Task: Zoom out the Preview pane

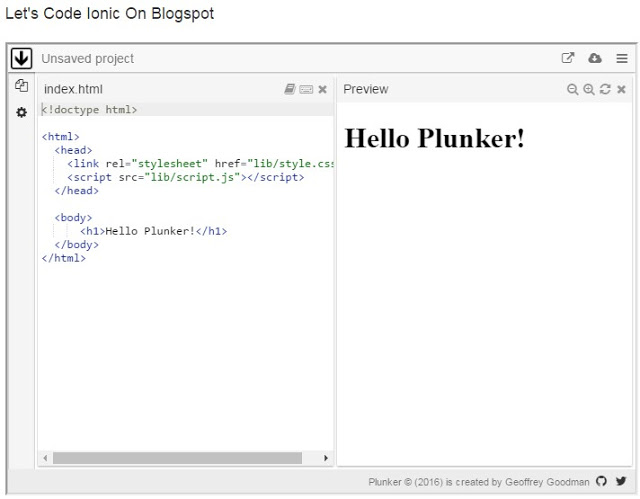Action: click(x=572, y=89)
